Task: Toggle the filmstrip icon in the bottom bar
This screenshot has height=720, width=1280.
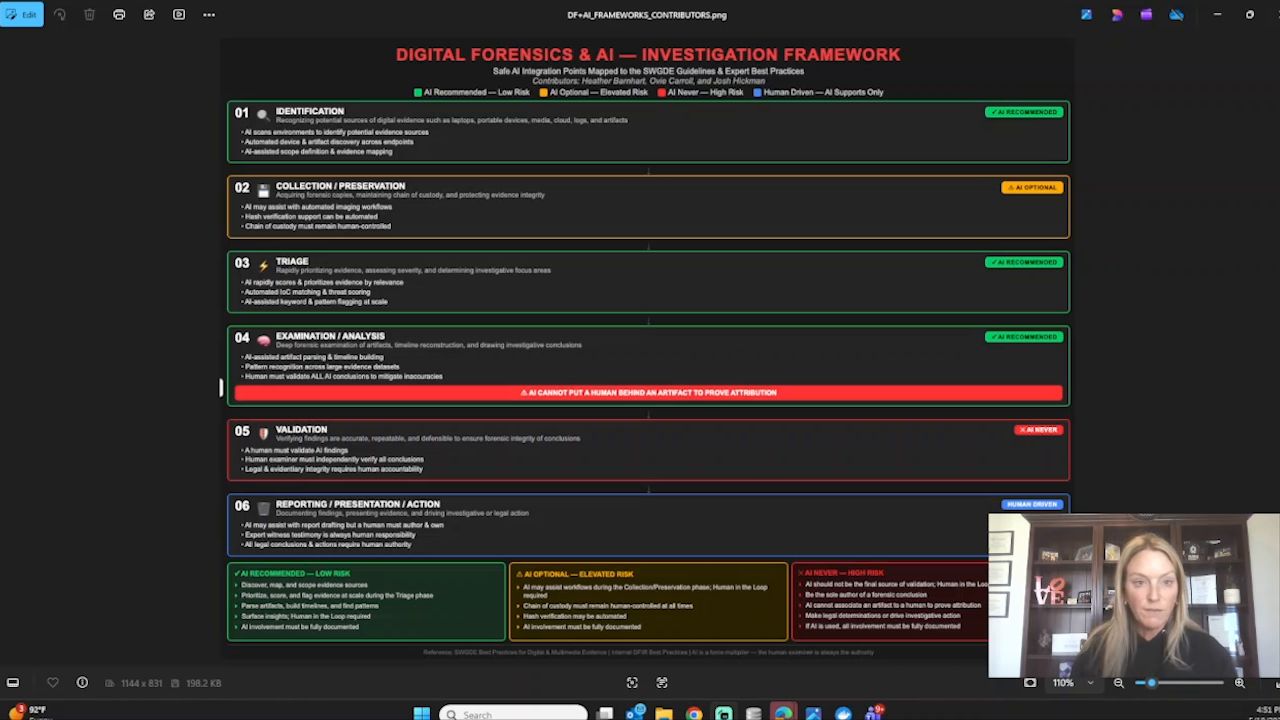Action: pos(13,683)
